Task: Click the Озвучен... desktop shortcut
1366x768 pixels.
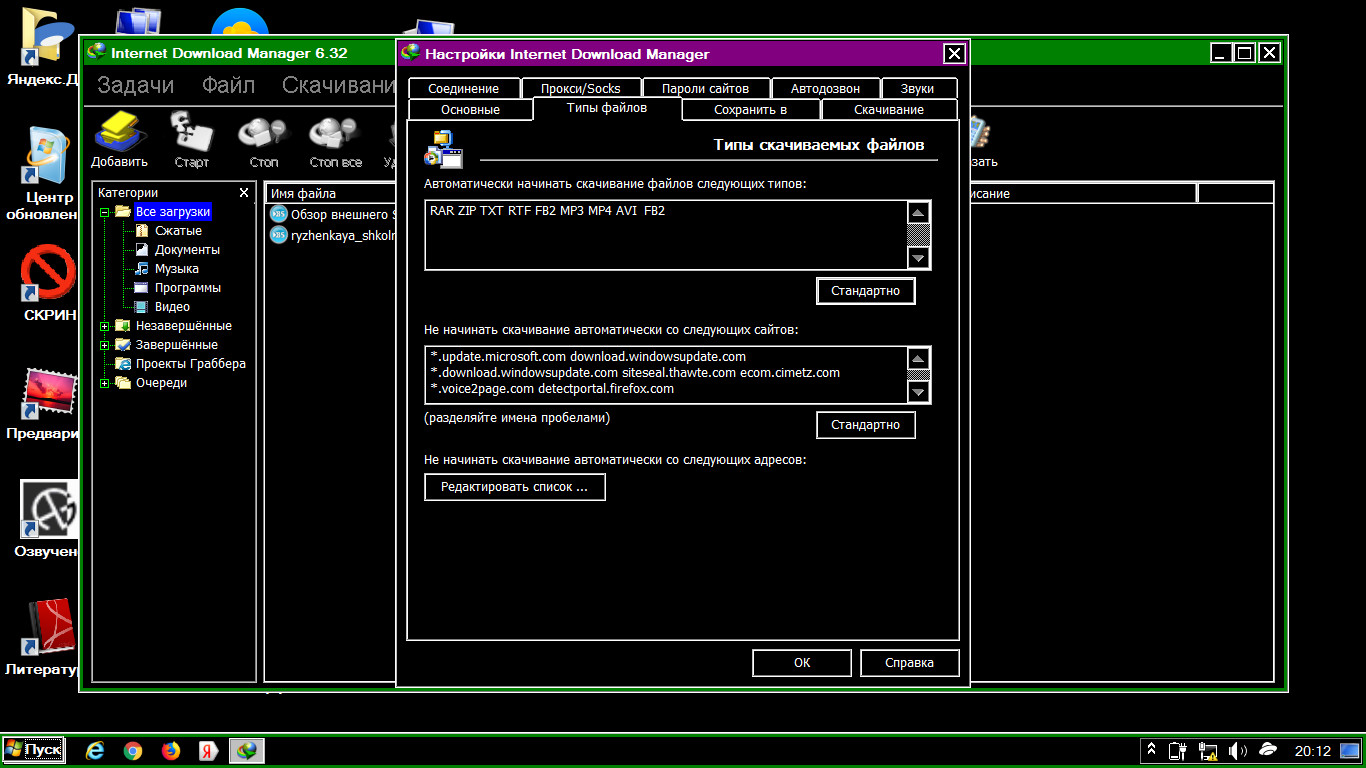Action: tap(45, 520)
